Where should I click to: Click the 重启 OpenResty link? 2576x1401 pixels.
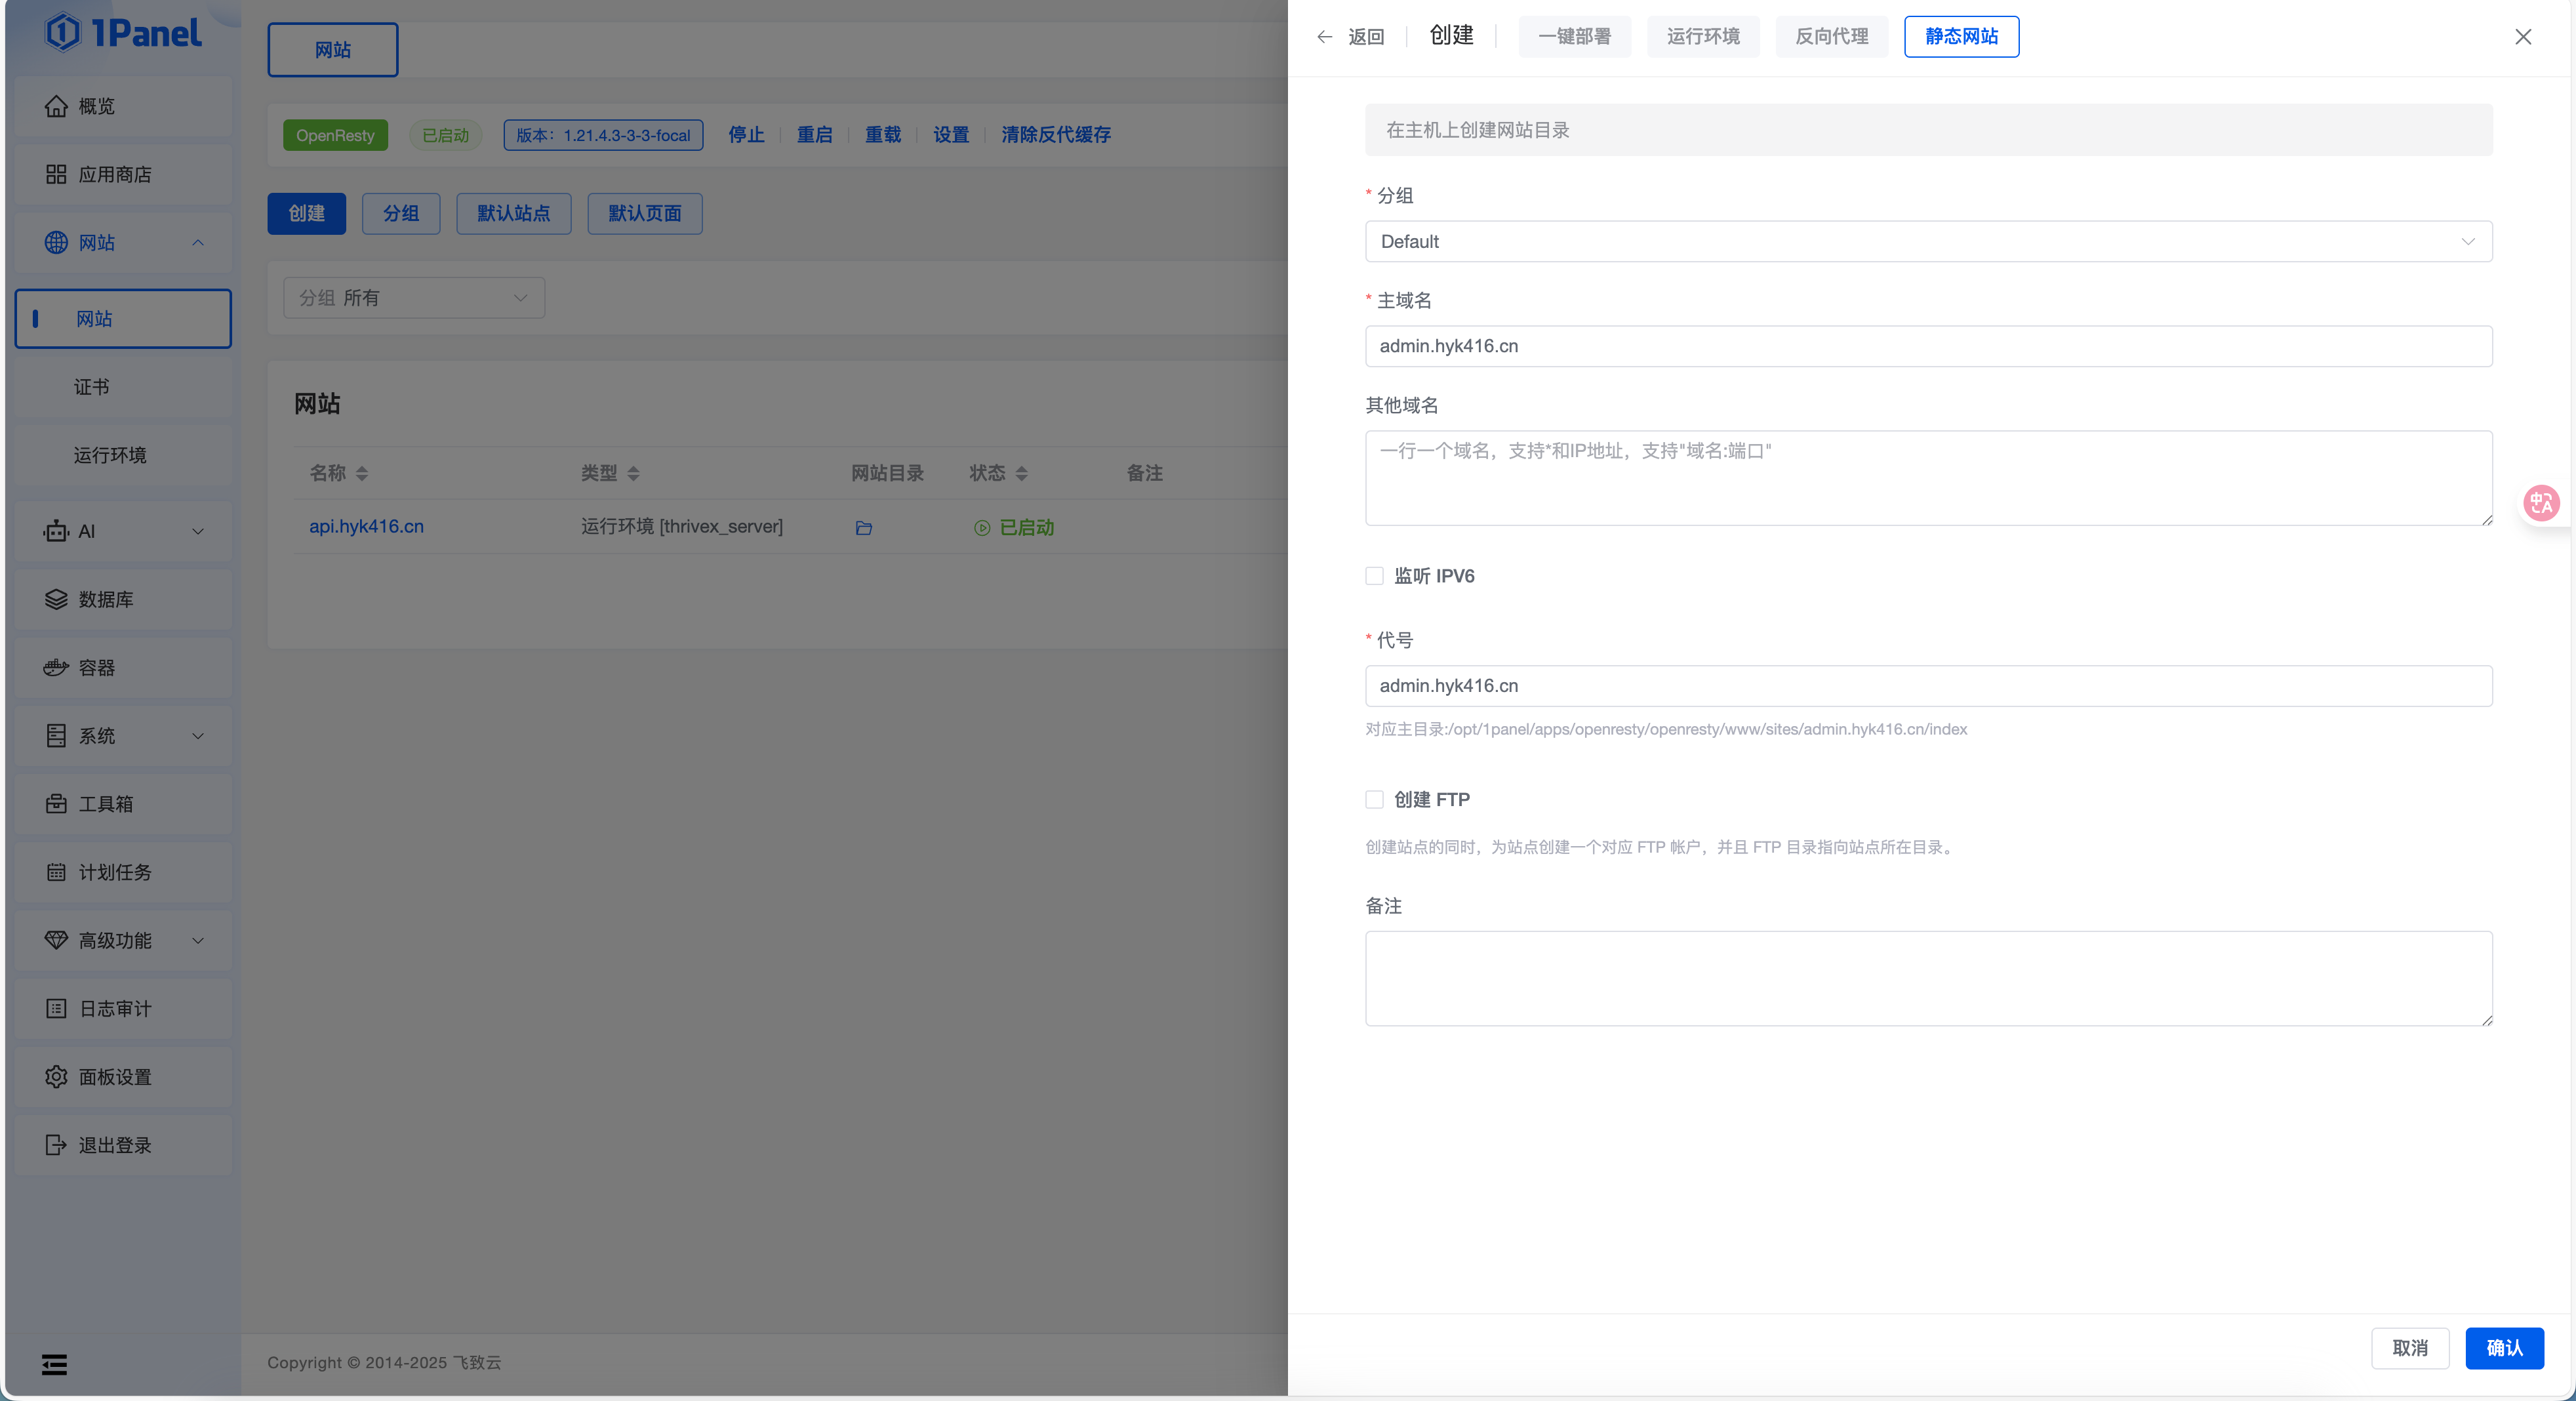coord(814,135)
